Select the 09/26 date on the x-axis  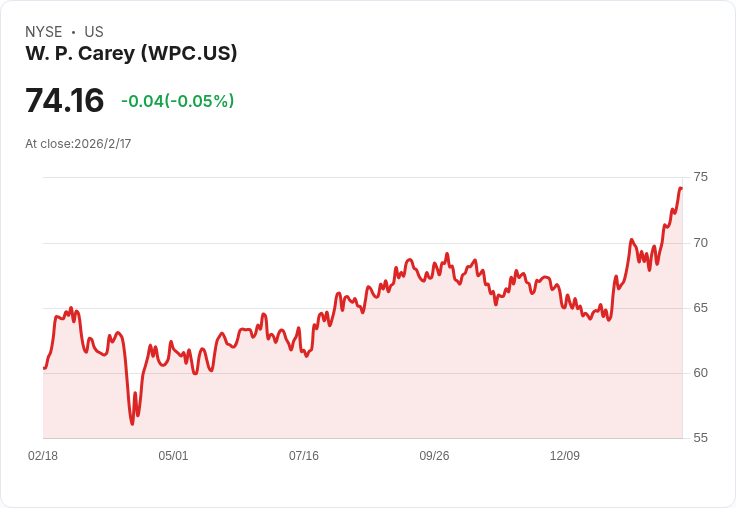[434, 455]
